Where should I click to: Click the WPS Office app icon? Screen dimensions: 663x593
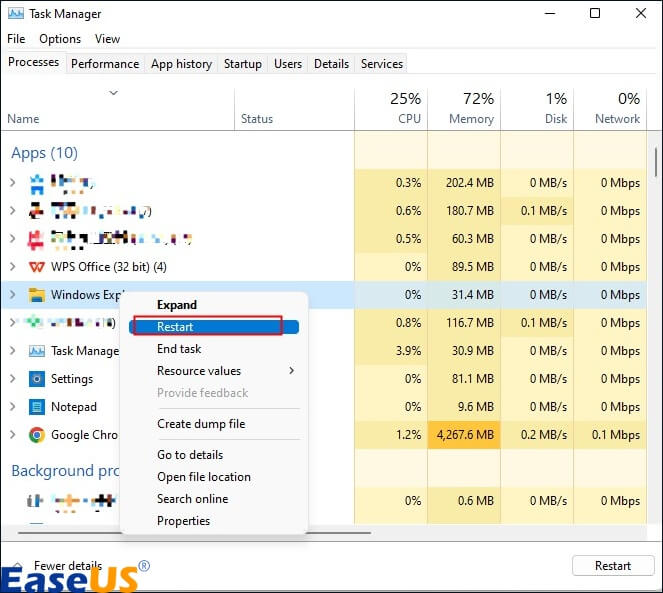tap(36, 267)
